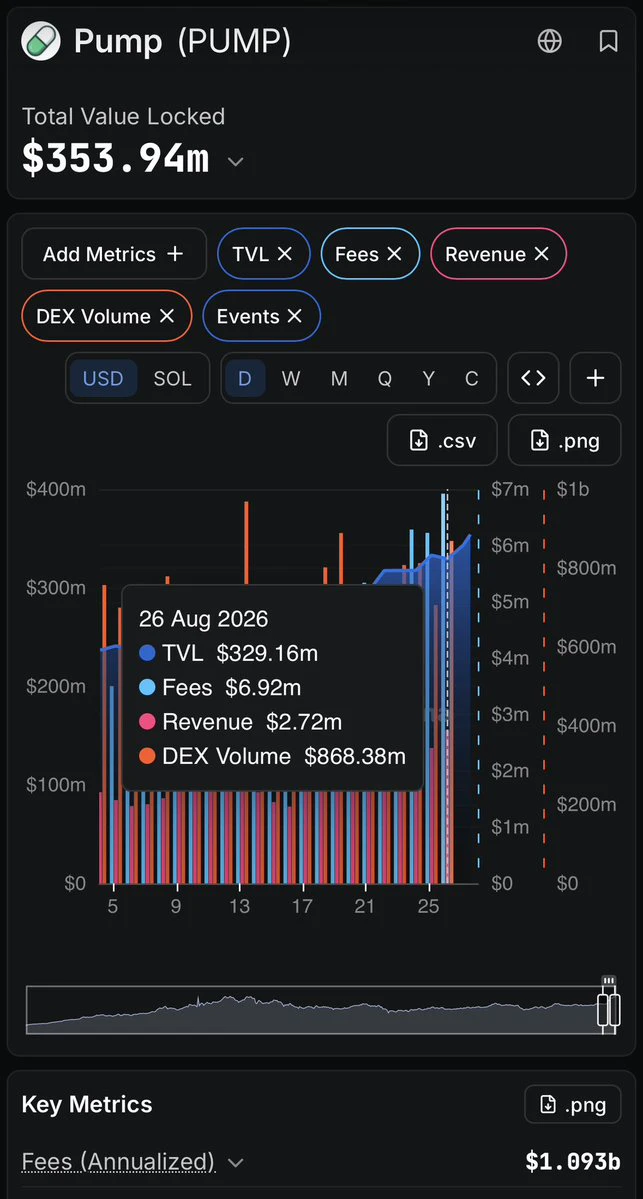Toggle the Events chip label
The width and height of the screenshot is (643, 1199).
tap(248, 316)
